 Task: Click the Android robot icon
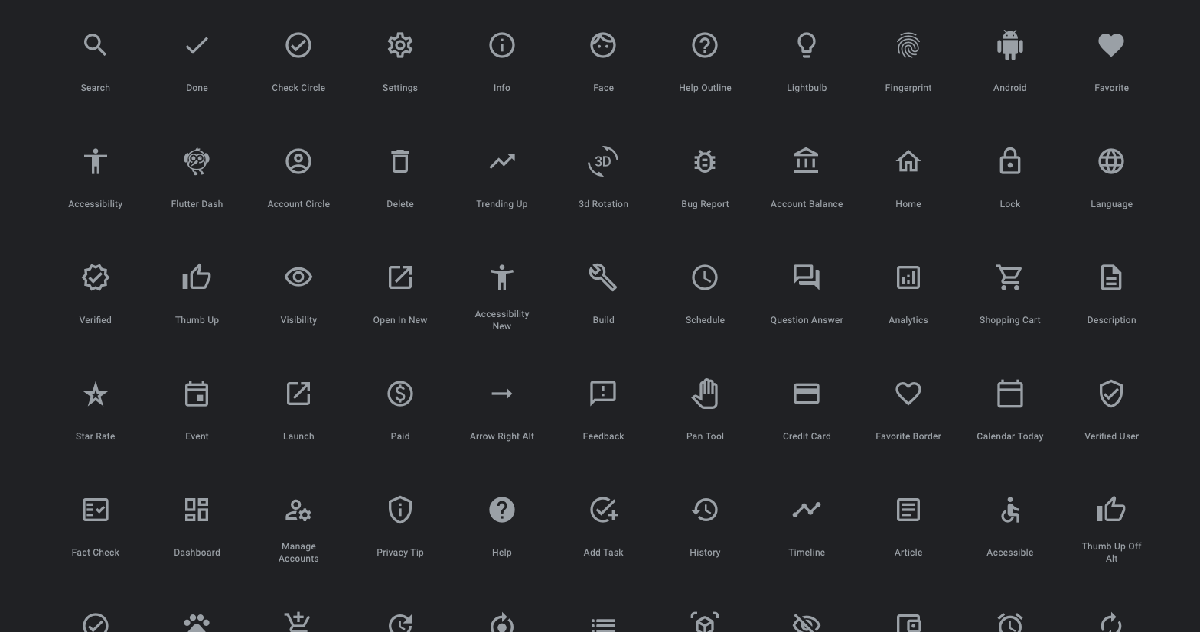point(1010,45)
